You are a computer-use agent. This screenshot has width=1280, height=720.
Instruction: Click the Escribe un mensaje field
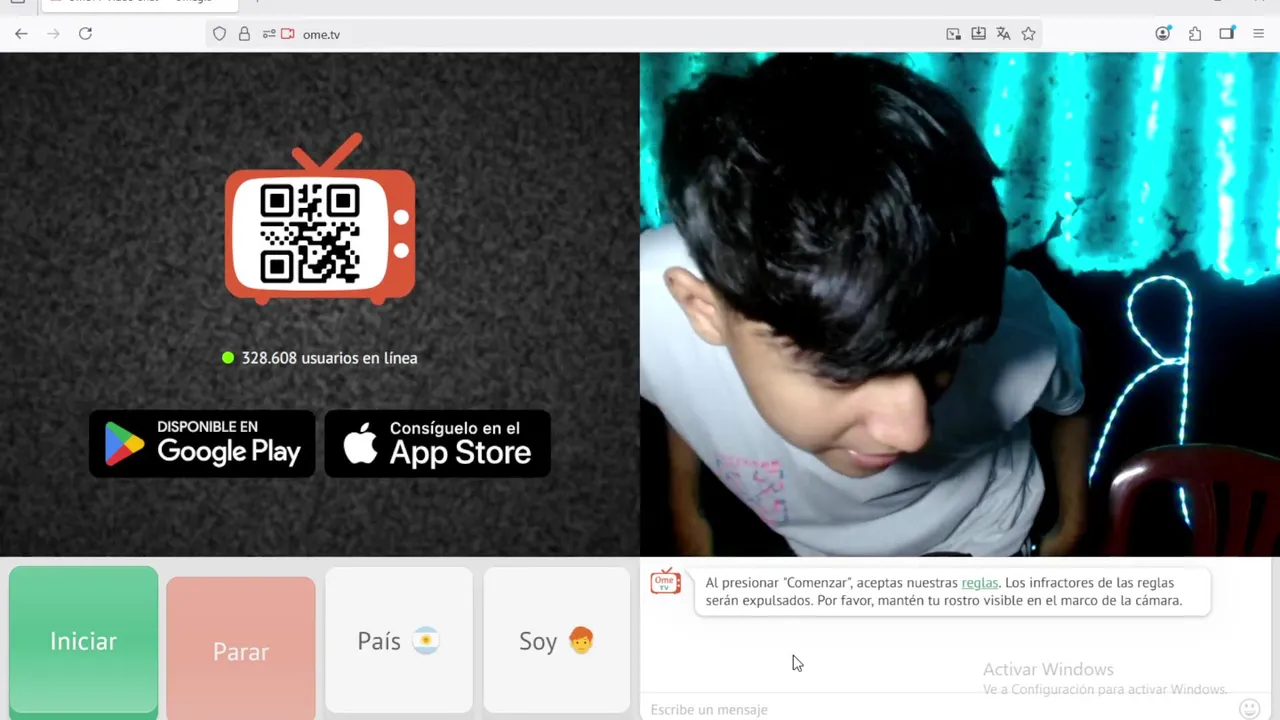tap(940, 709)
